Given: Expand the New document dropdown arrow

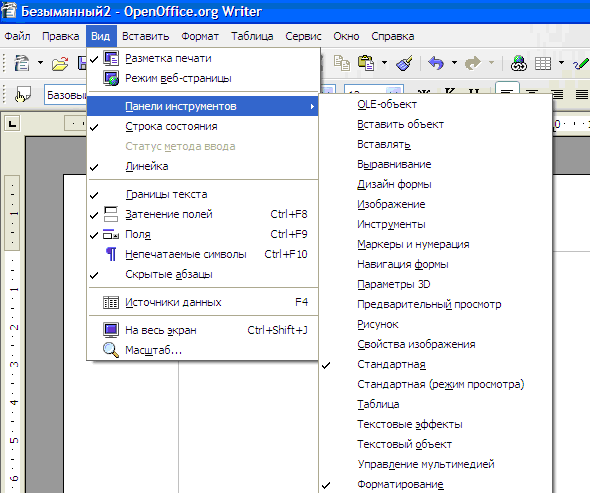Looking at the screenshot, I should pyautogui.click(x=40, y=62).
